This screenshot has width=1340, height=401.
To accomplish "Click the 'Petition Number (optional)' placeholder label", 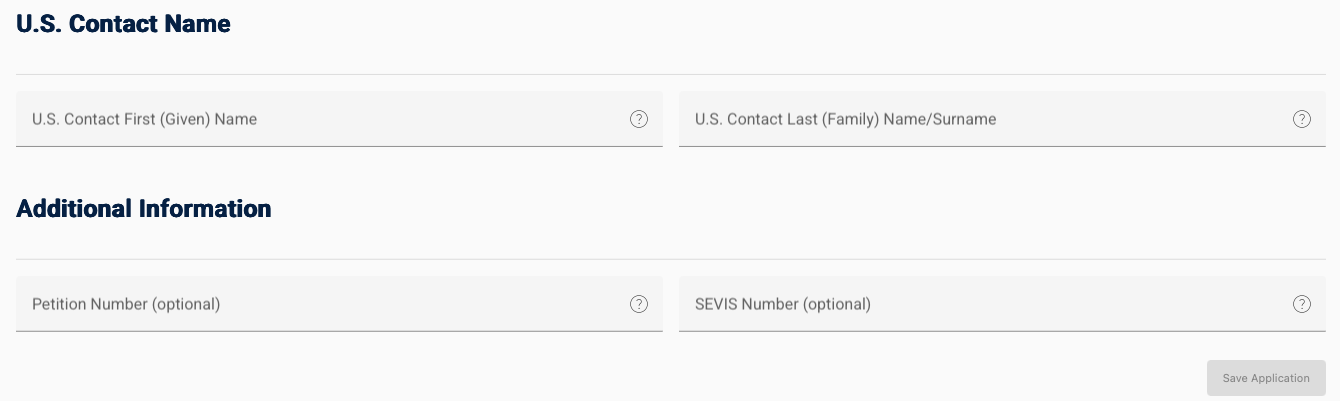I will click(x=126, y=304).
